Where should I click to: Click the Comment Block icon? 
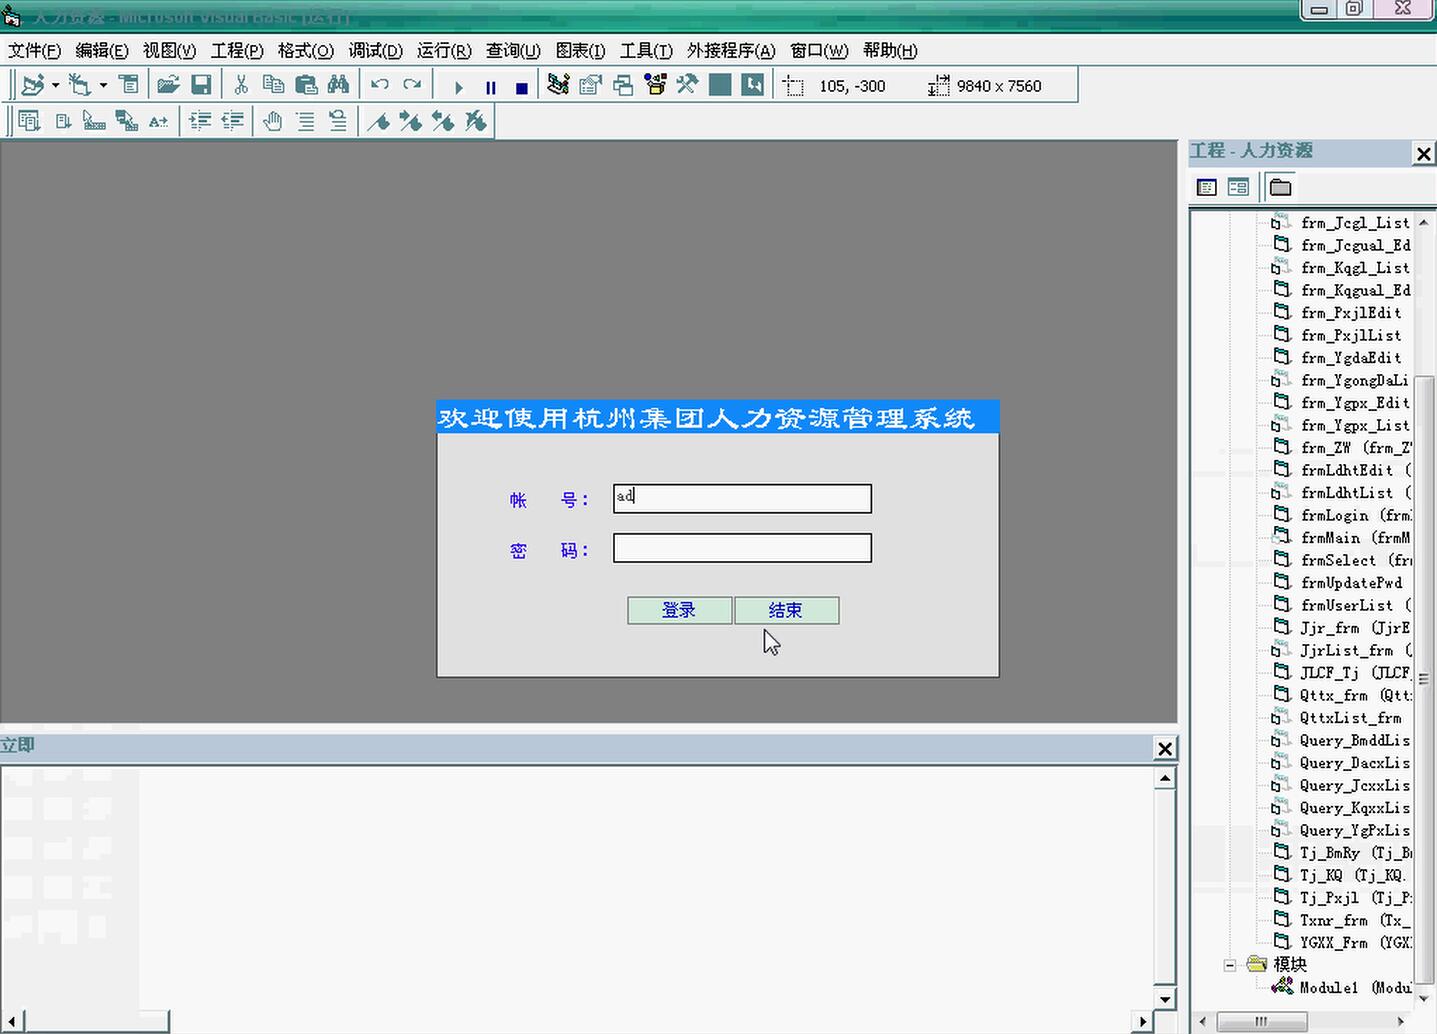(305, 121)
